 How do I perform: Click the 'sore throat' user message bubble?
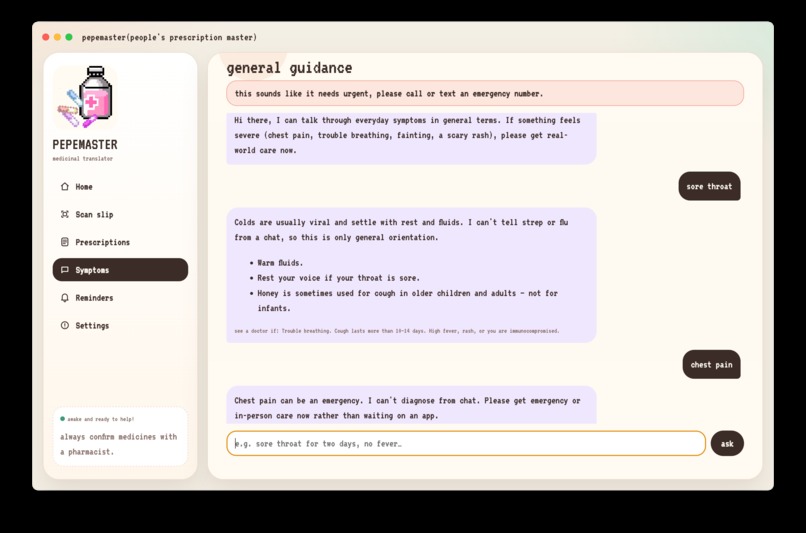point(709,186)
